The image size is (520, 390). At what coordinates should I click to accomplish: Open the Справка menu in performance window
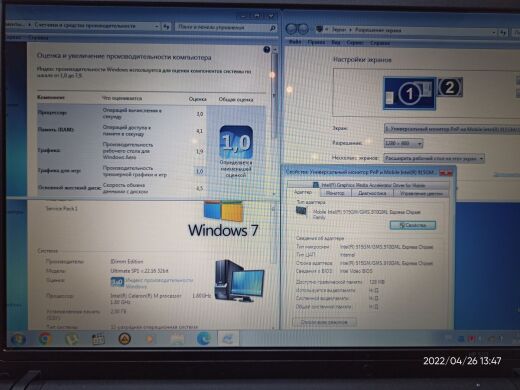tap(38, 38)
